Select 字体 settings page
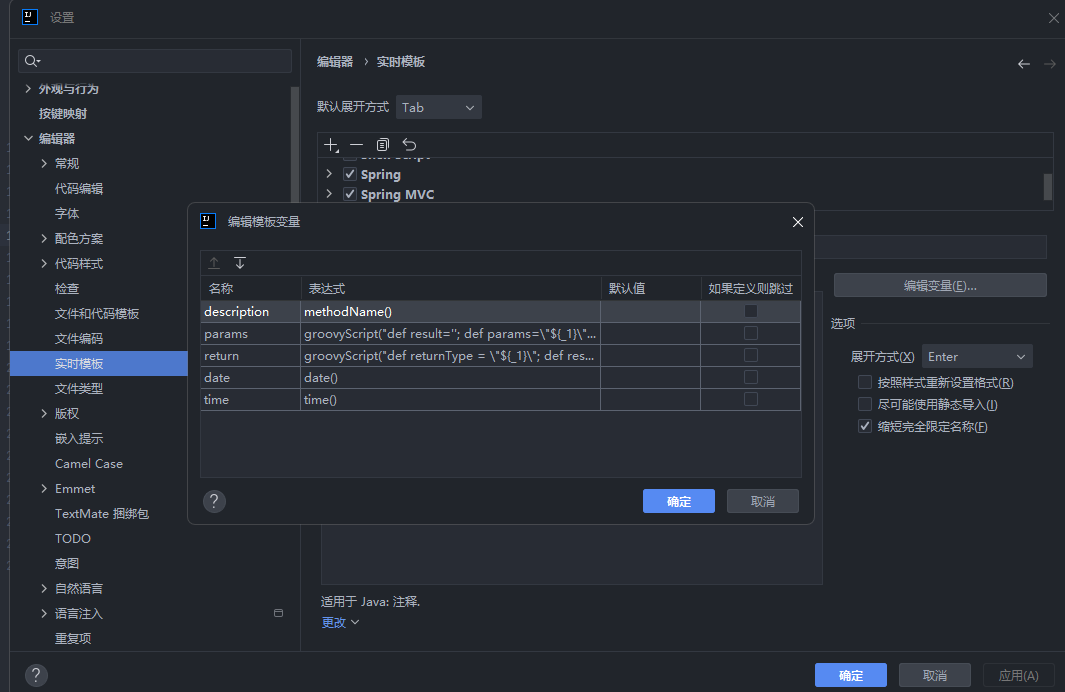This screenshot has height=692, width=1065. click(67, 213)
